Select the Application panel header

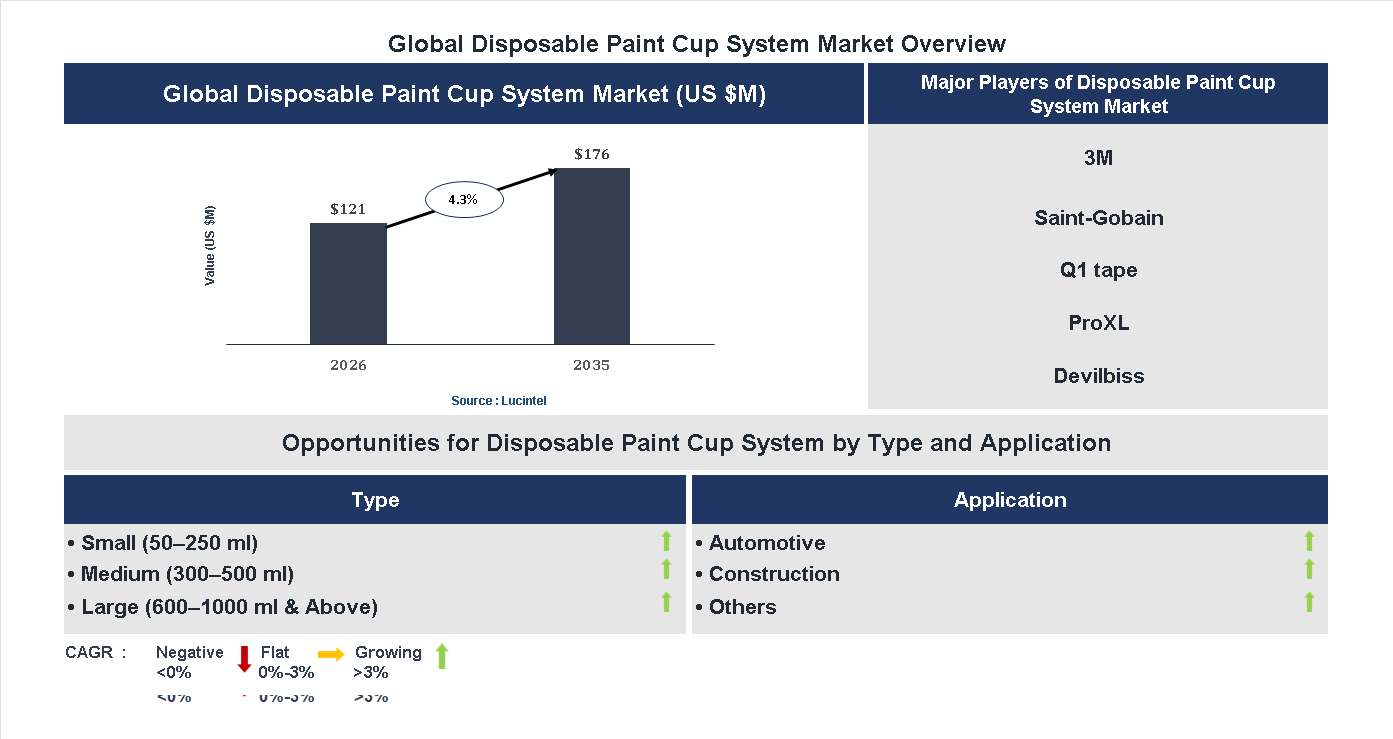(1010, 499)
